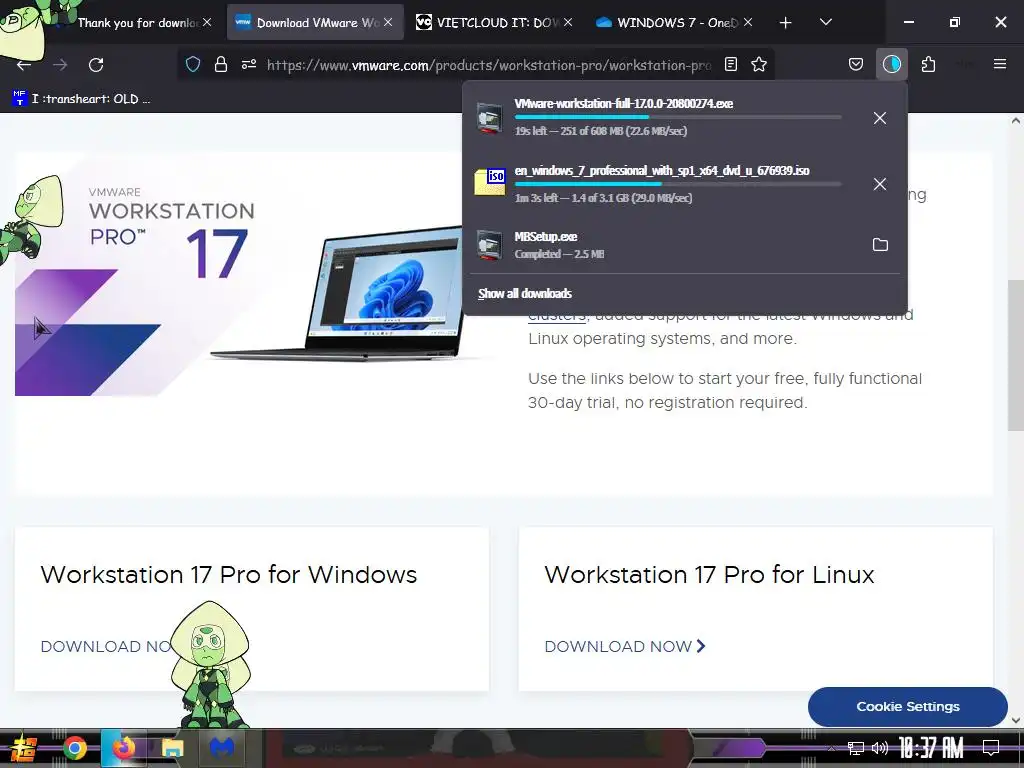This screenshot has height=768, width=1024.
Task: Click DOWNLOAD NOW for Linux
Action: [625, 647]
